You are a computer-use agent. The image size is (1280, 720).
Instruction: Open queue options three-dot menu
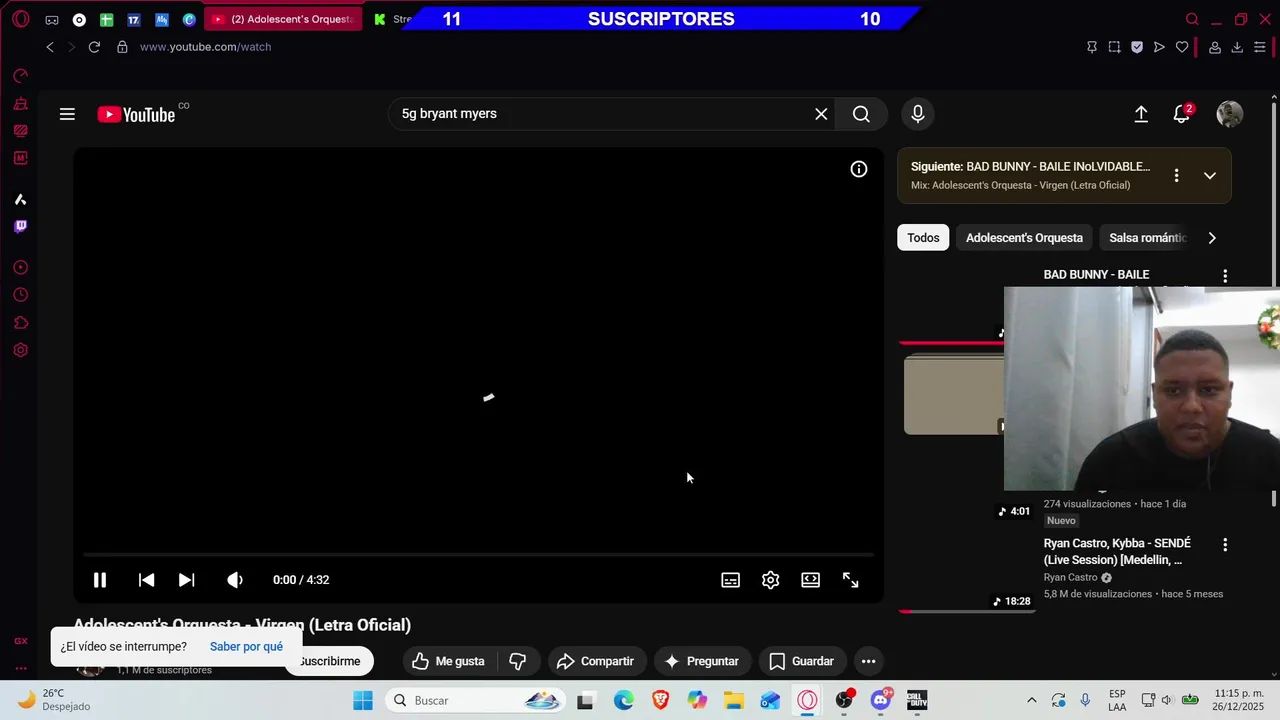point(1176,176)
